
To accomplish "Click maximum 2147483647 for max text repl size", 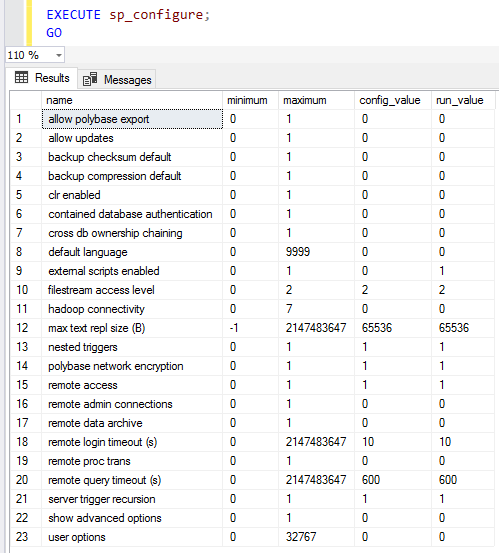I will tap(316, 328).
